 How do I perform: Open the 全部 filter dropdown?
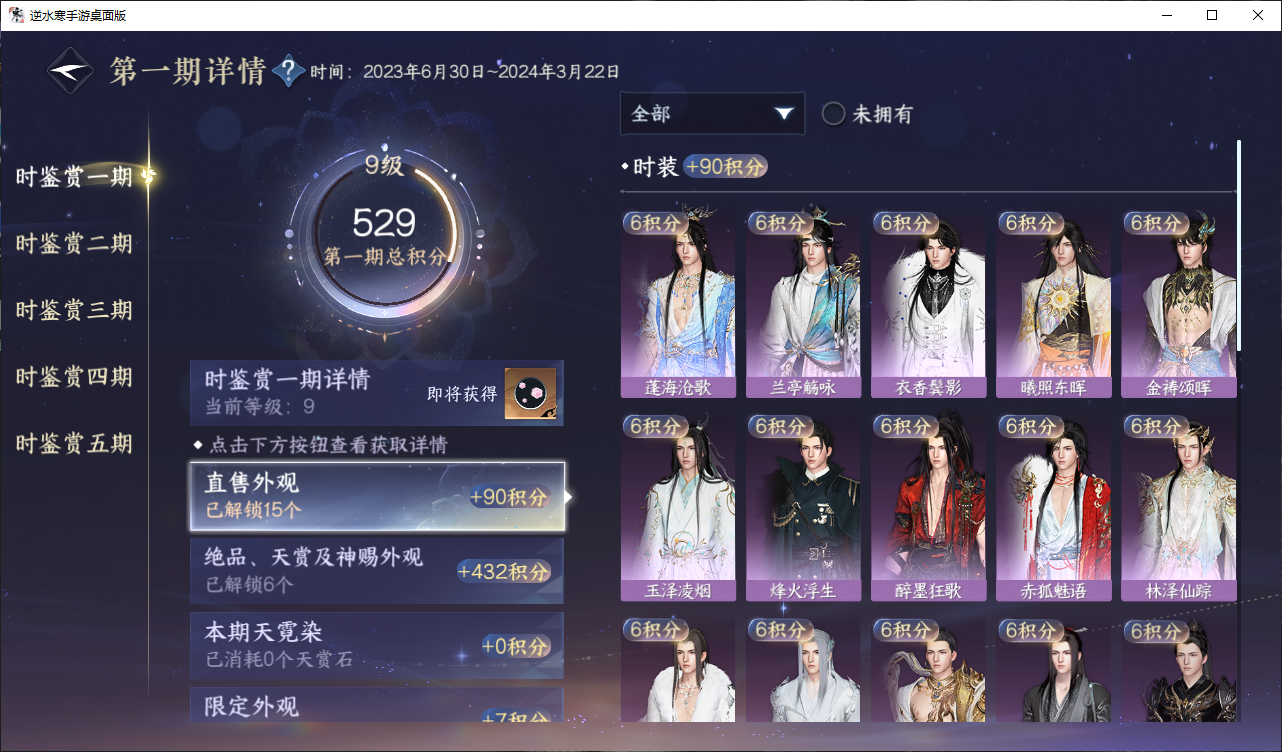coord(712,113)
